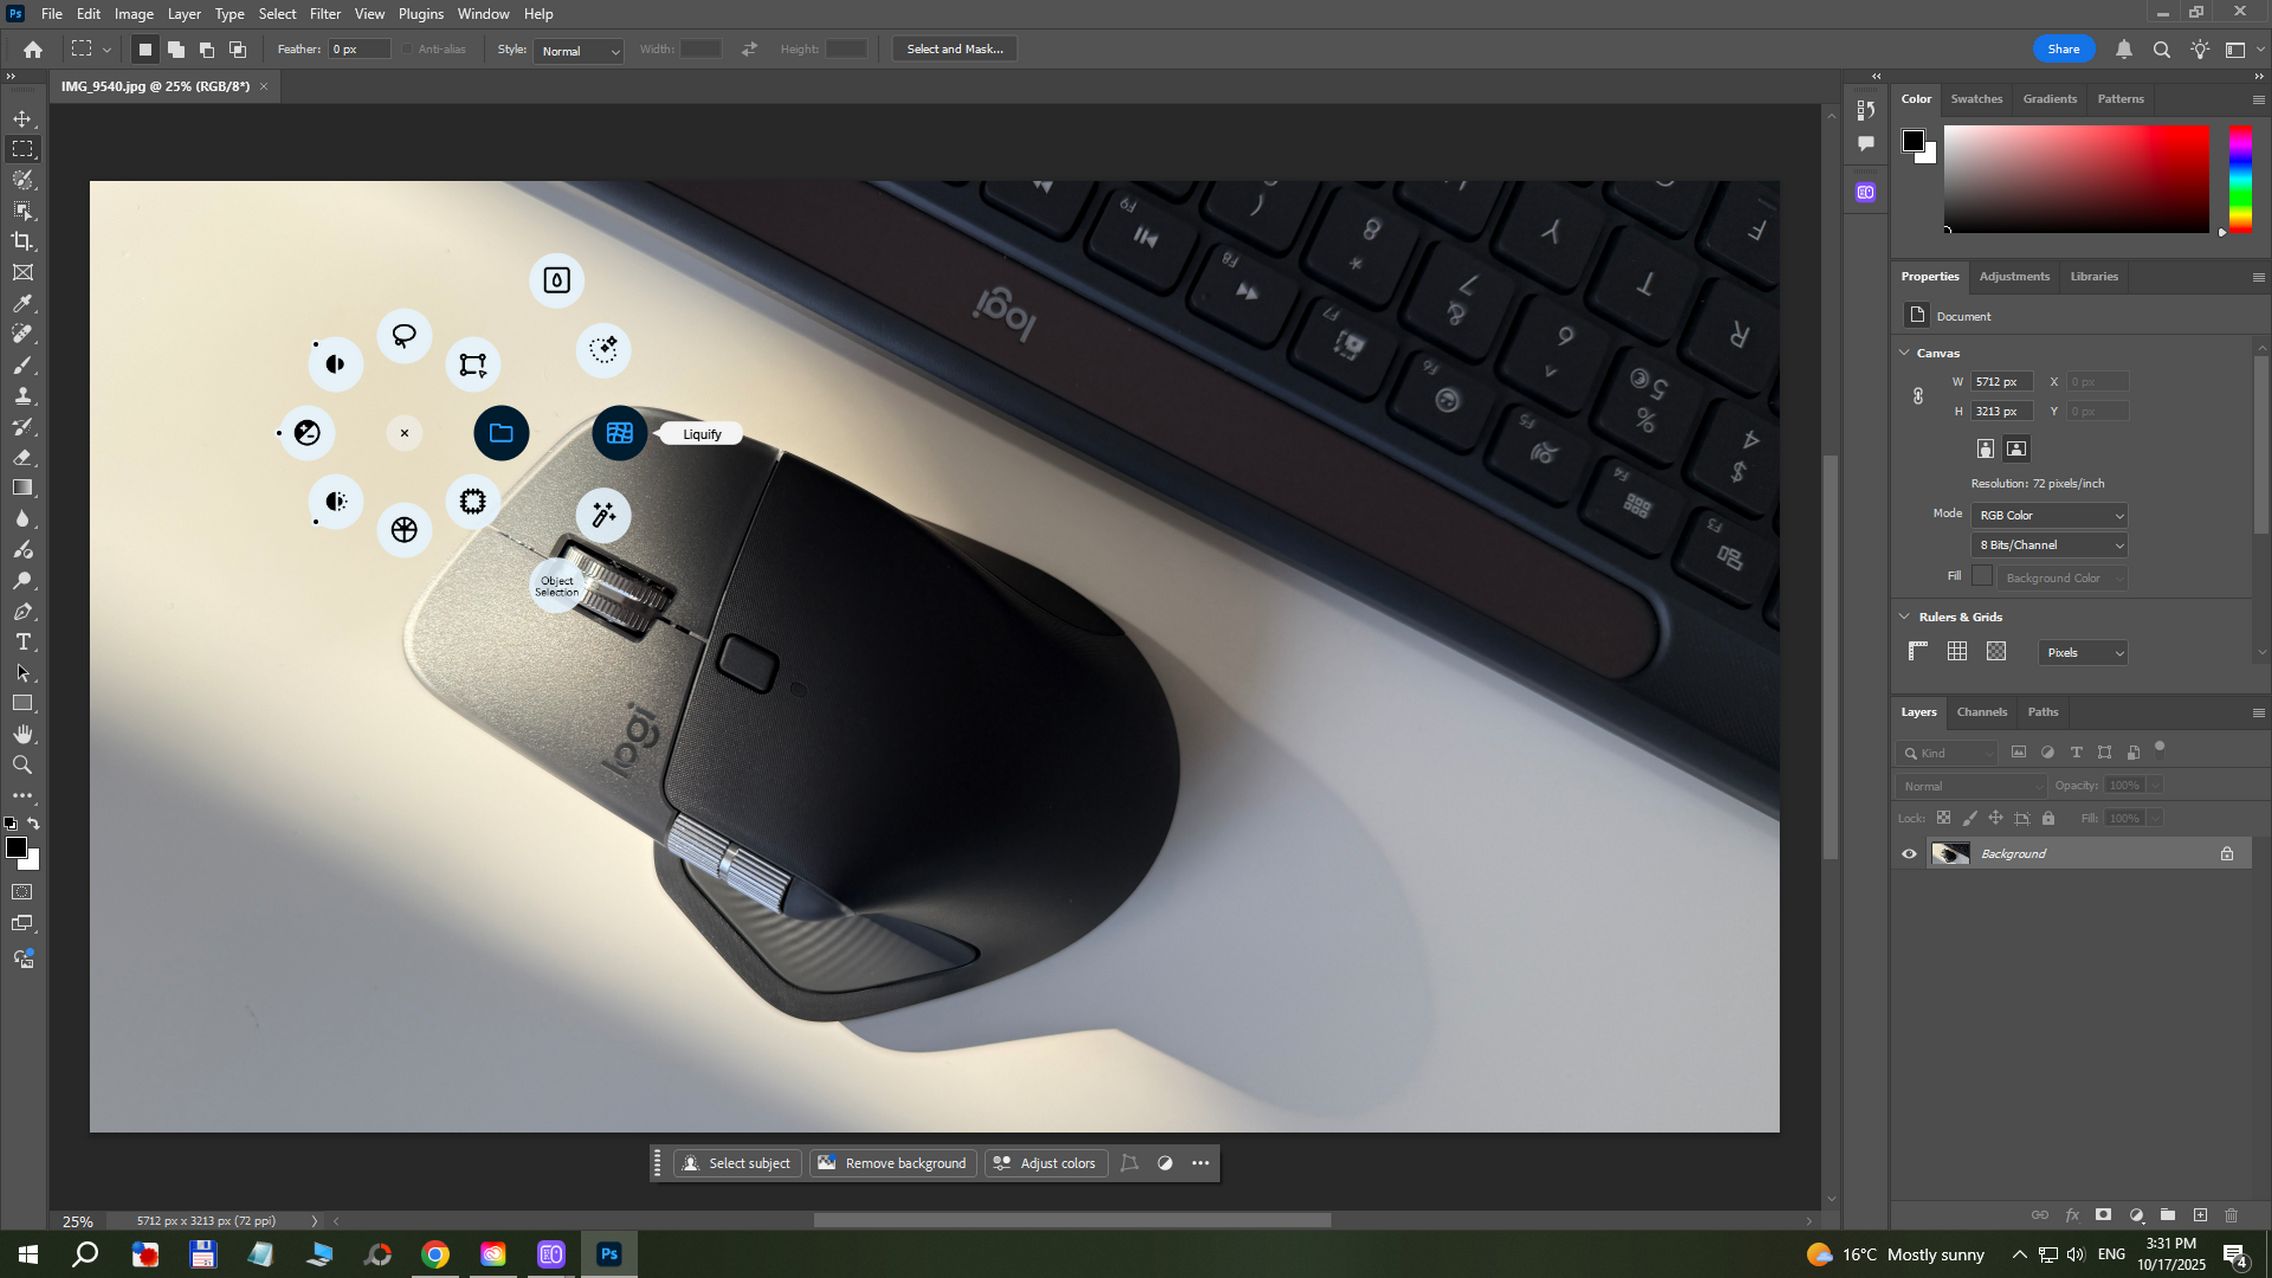Create a new layer with plus icon
This screenshot has height=1278, width=2272.
pos(2200,1215)
